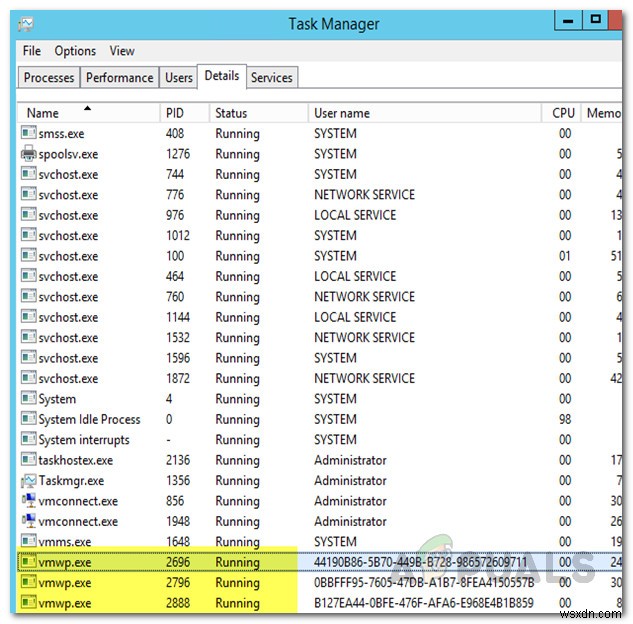
Task: Select the spoolsv.exe process name
Action: tap(68, 154)
